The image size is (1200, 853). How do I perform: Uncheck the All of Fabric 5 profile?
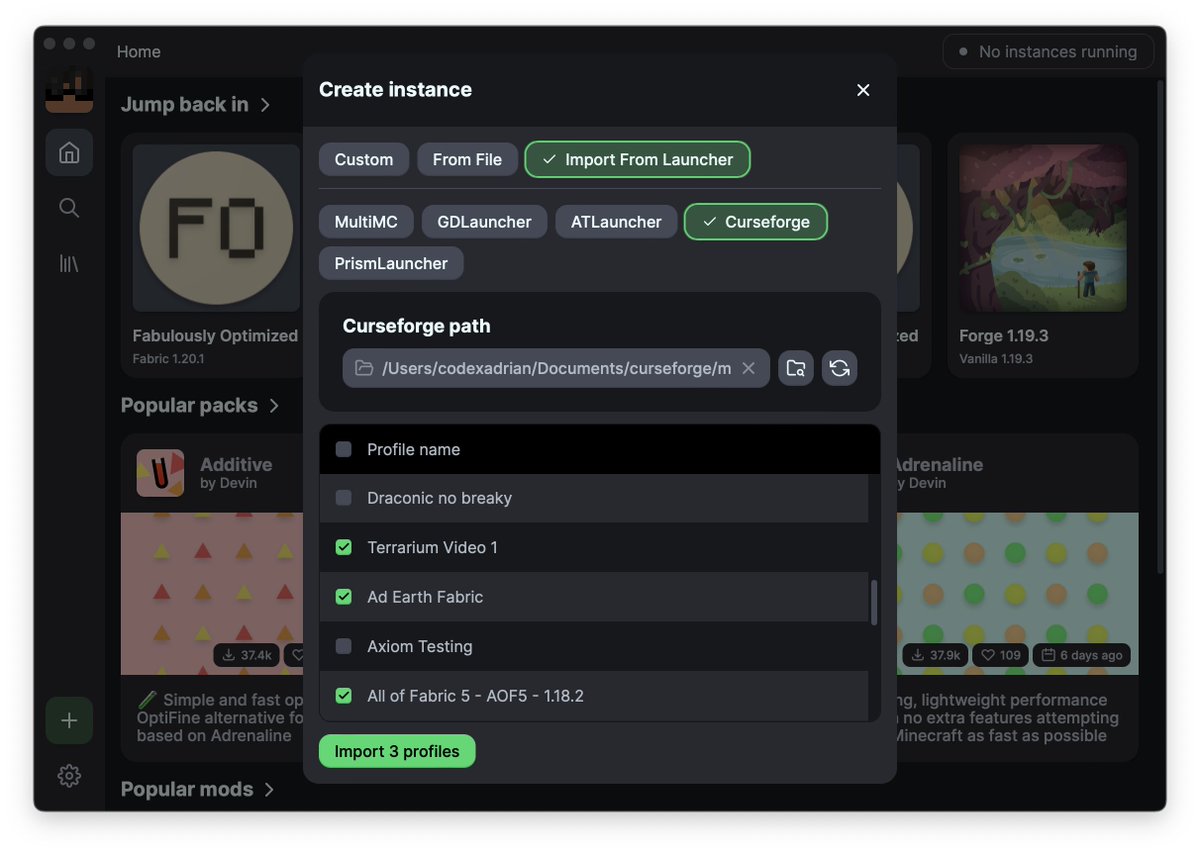coord(344,696)
